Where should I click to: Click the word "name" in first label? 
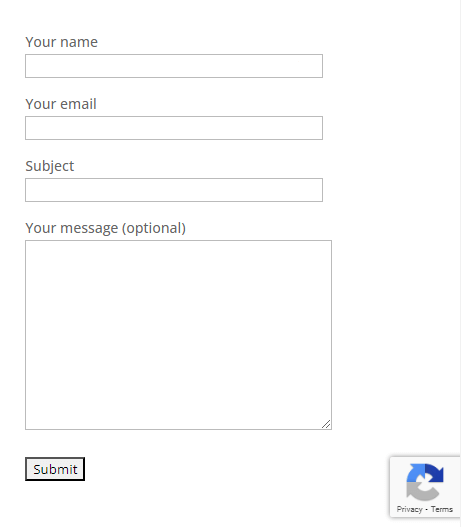(79, 42)
